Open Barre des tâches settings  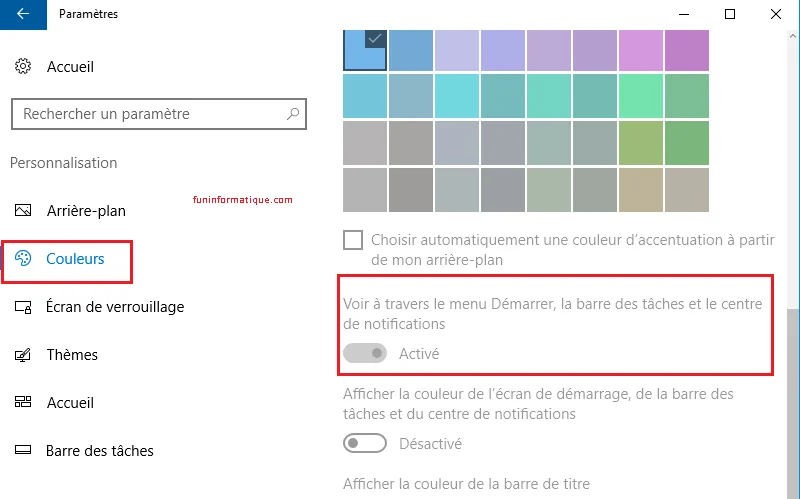tap(100, 451)
